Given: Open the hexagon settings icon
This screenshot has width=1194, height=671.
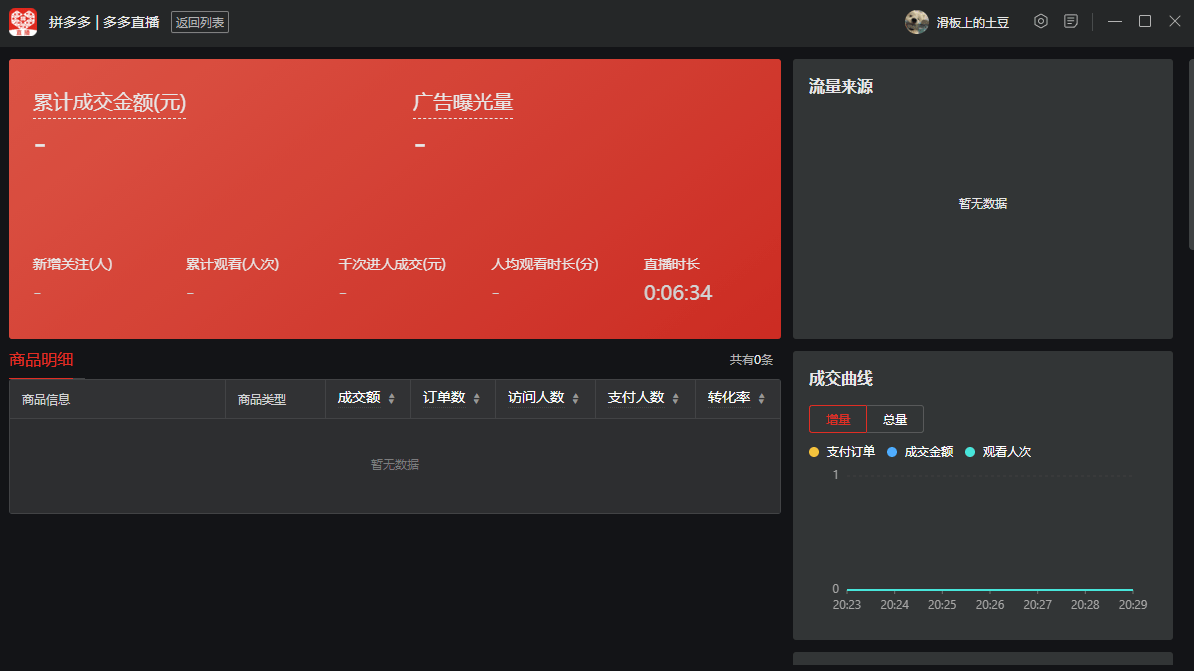Looking at the screenshot, I should (x=1041, y=21).
